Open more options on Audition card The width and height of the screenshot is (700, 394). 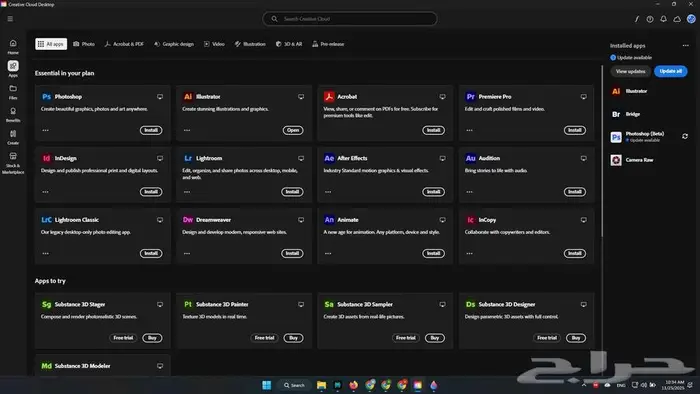470,192
